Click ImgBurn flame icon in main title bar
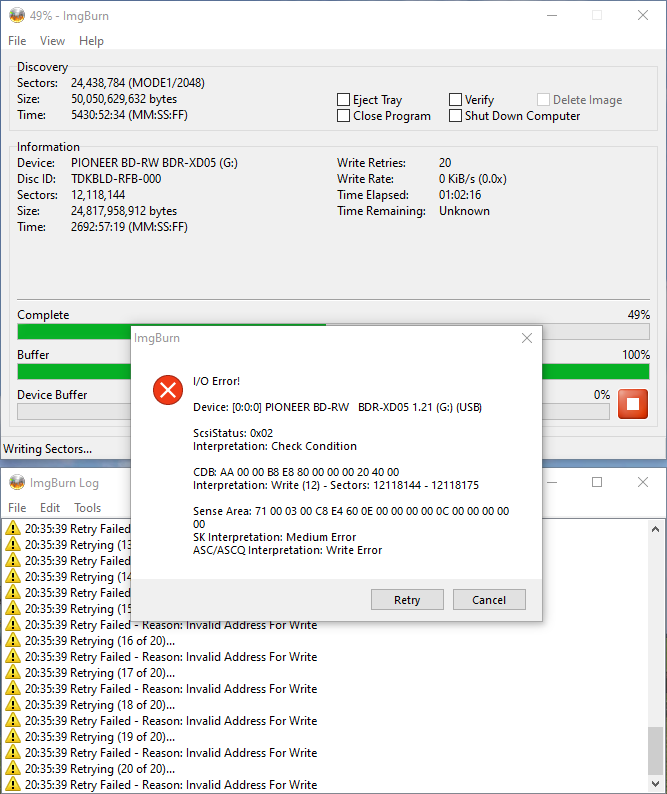 [17, 15]
